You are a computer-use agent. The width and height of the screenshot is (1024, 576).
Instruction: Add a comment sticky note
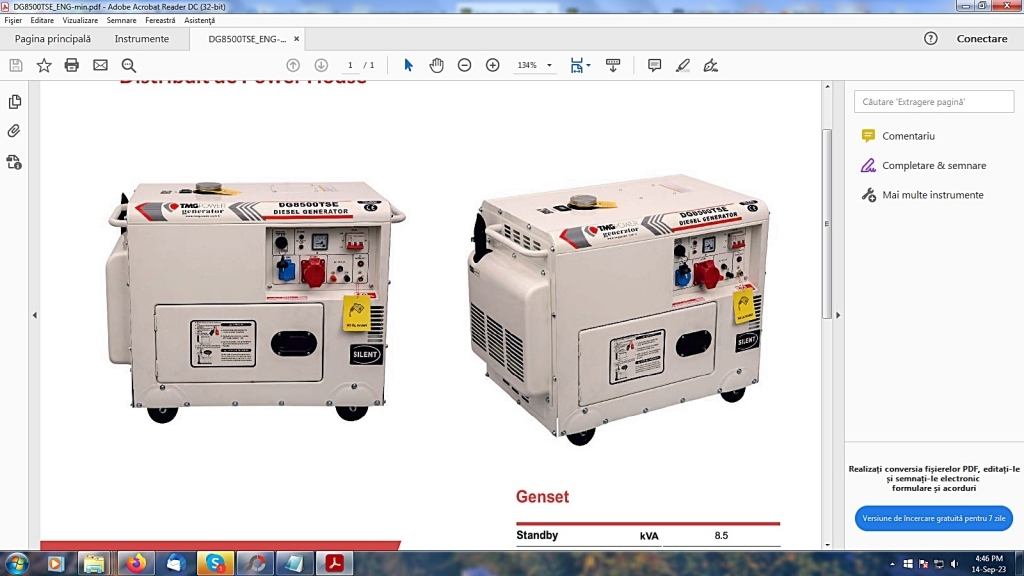click(x=654, y=65)
